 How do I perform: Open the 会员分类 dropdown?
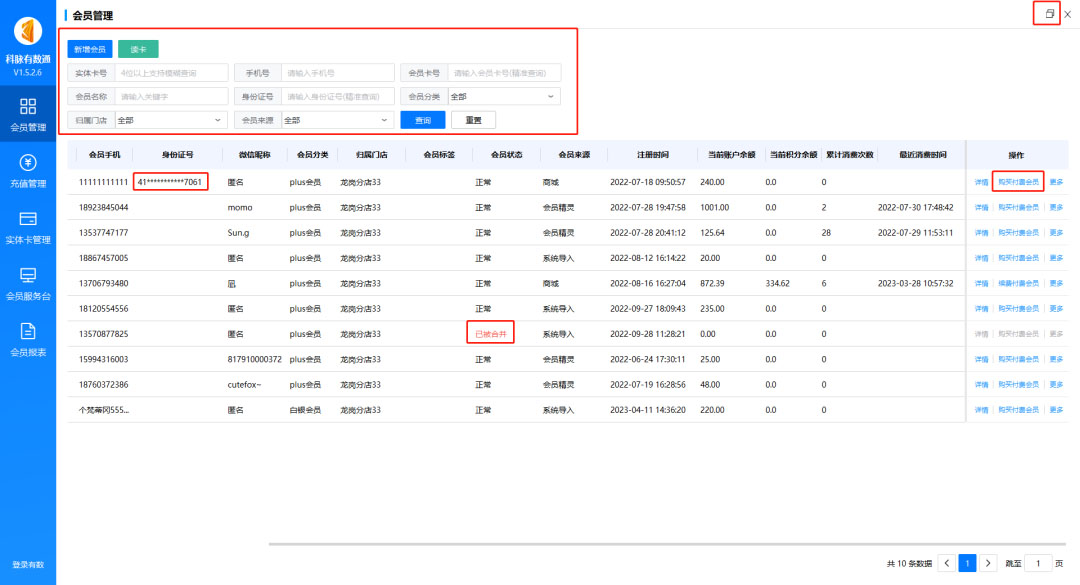pos(504,96)
